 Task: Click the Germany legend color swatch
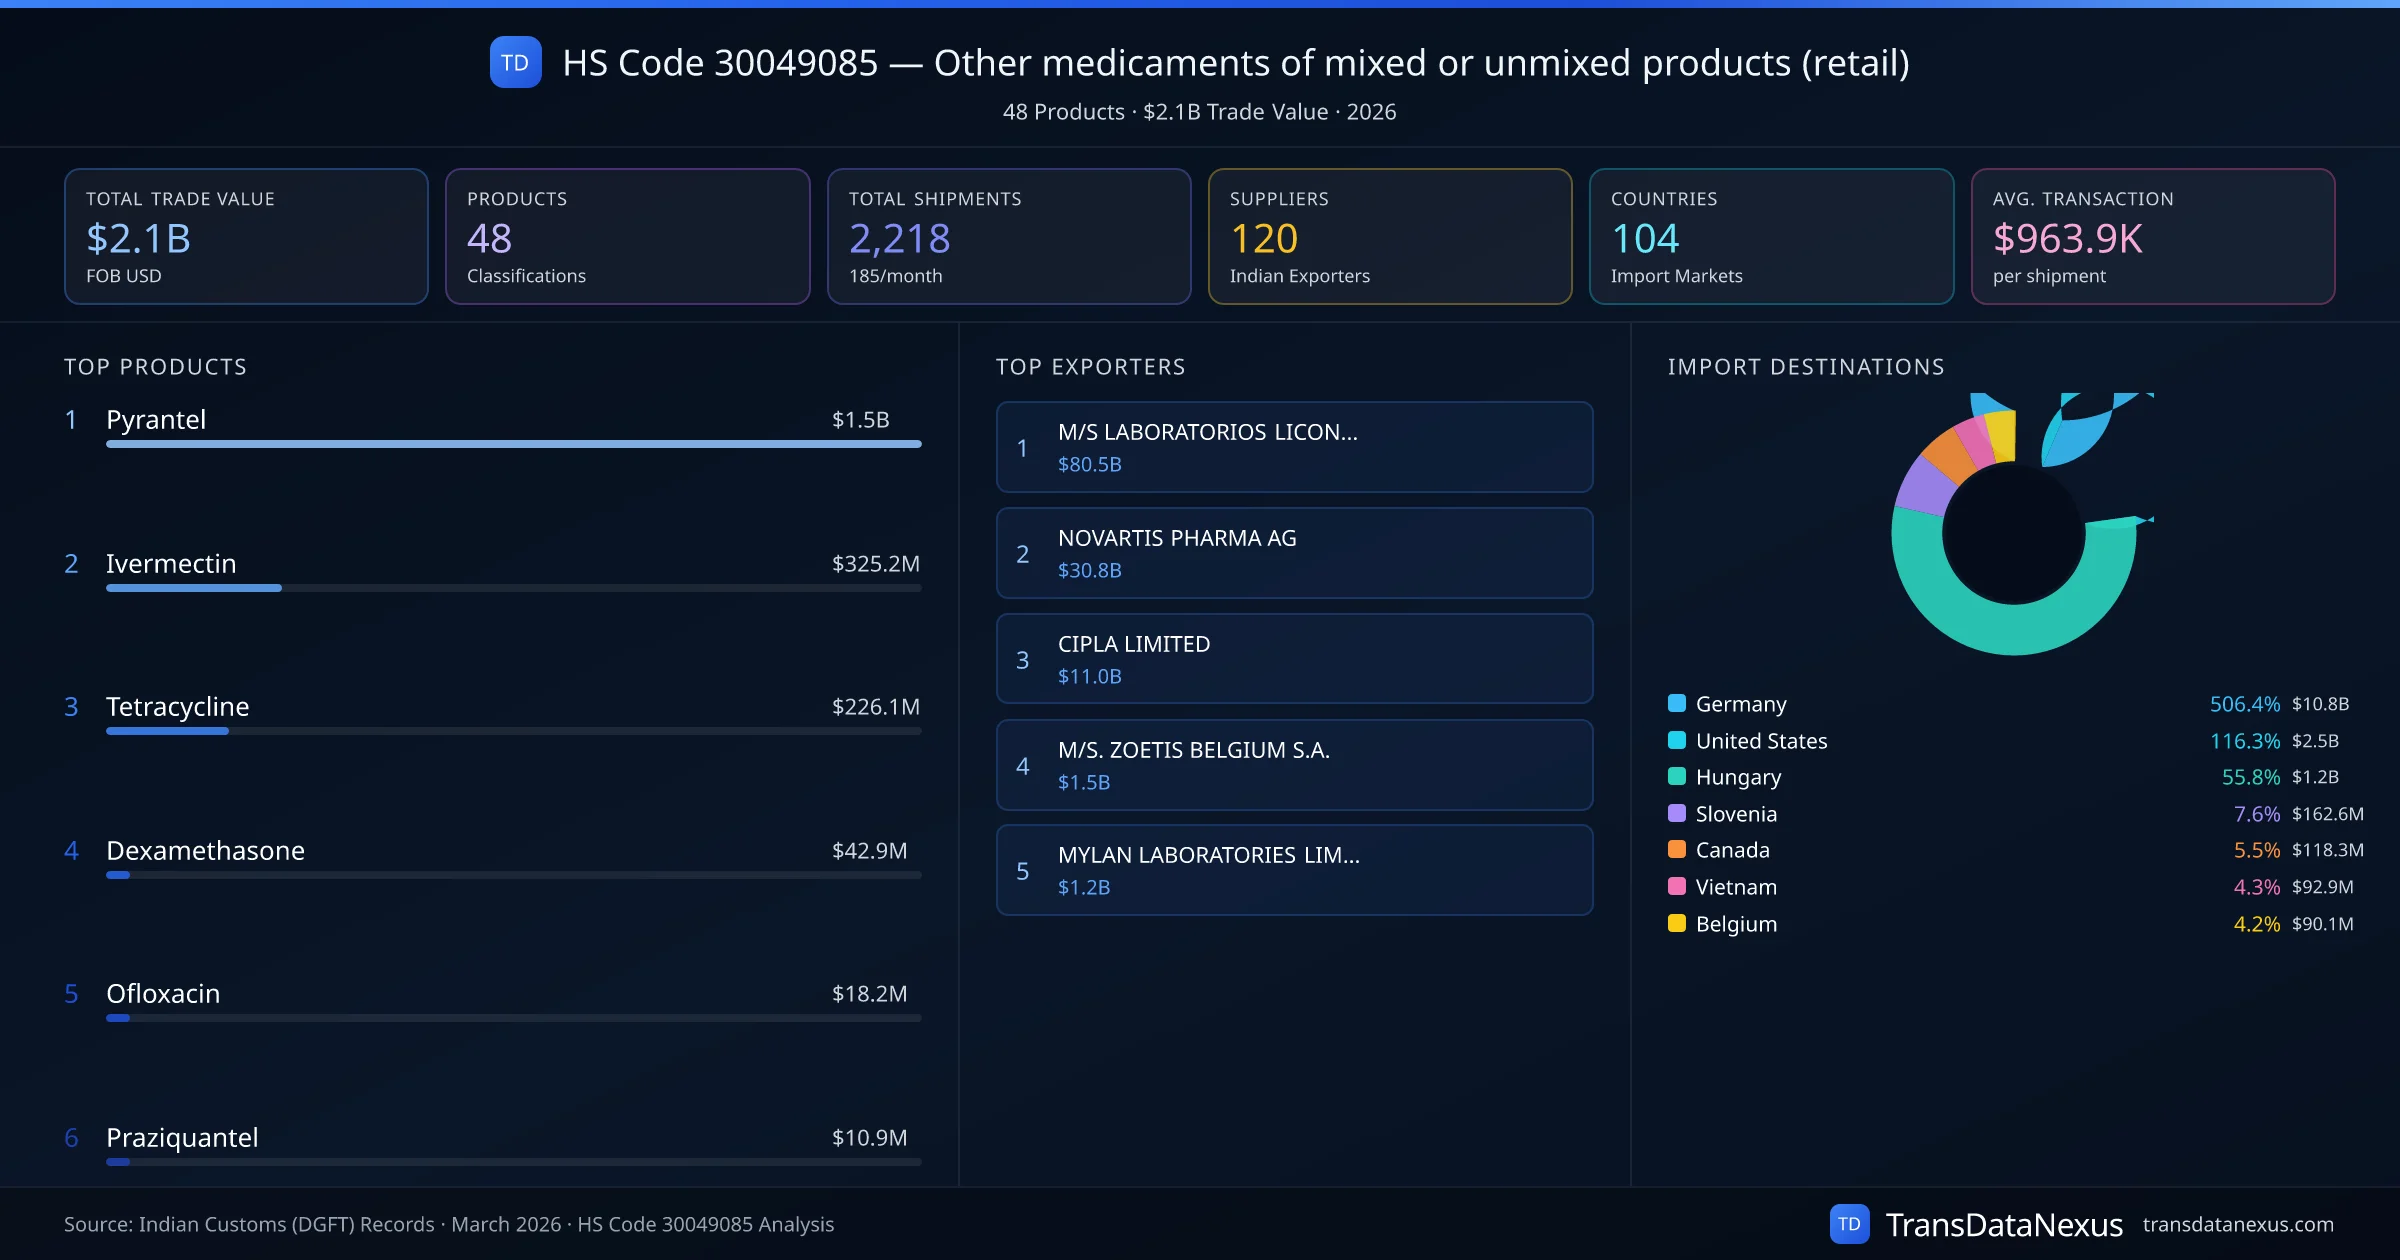point(1677,703)
